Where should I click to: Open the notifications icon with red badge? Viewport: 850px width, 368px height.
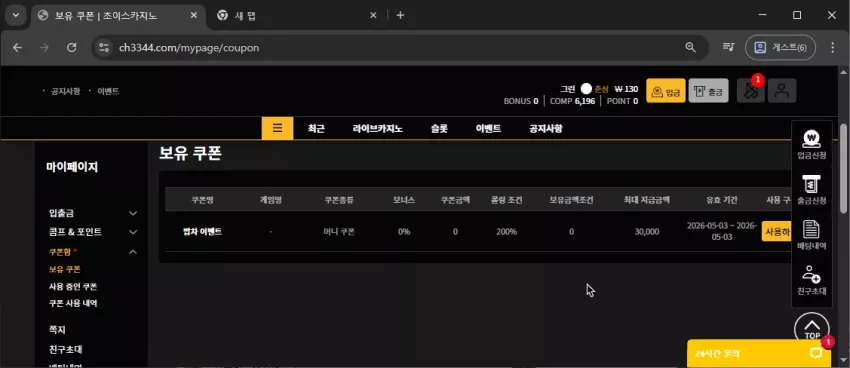pyautogui.click(x=750, y=91)
